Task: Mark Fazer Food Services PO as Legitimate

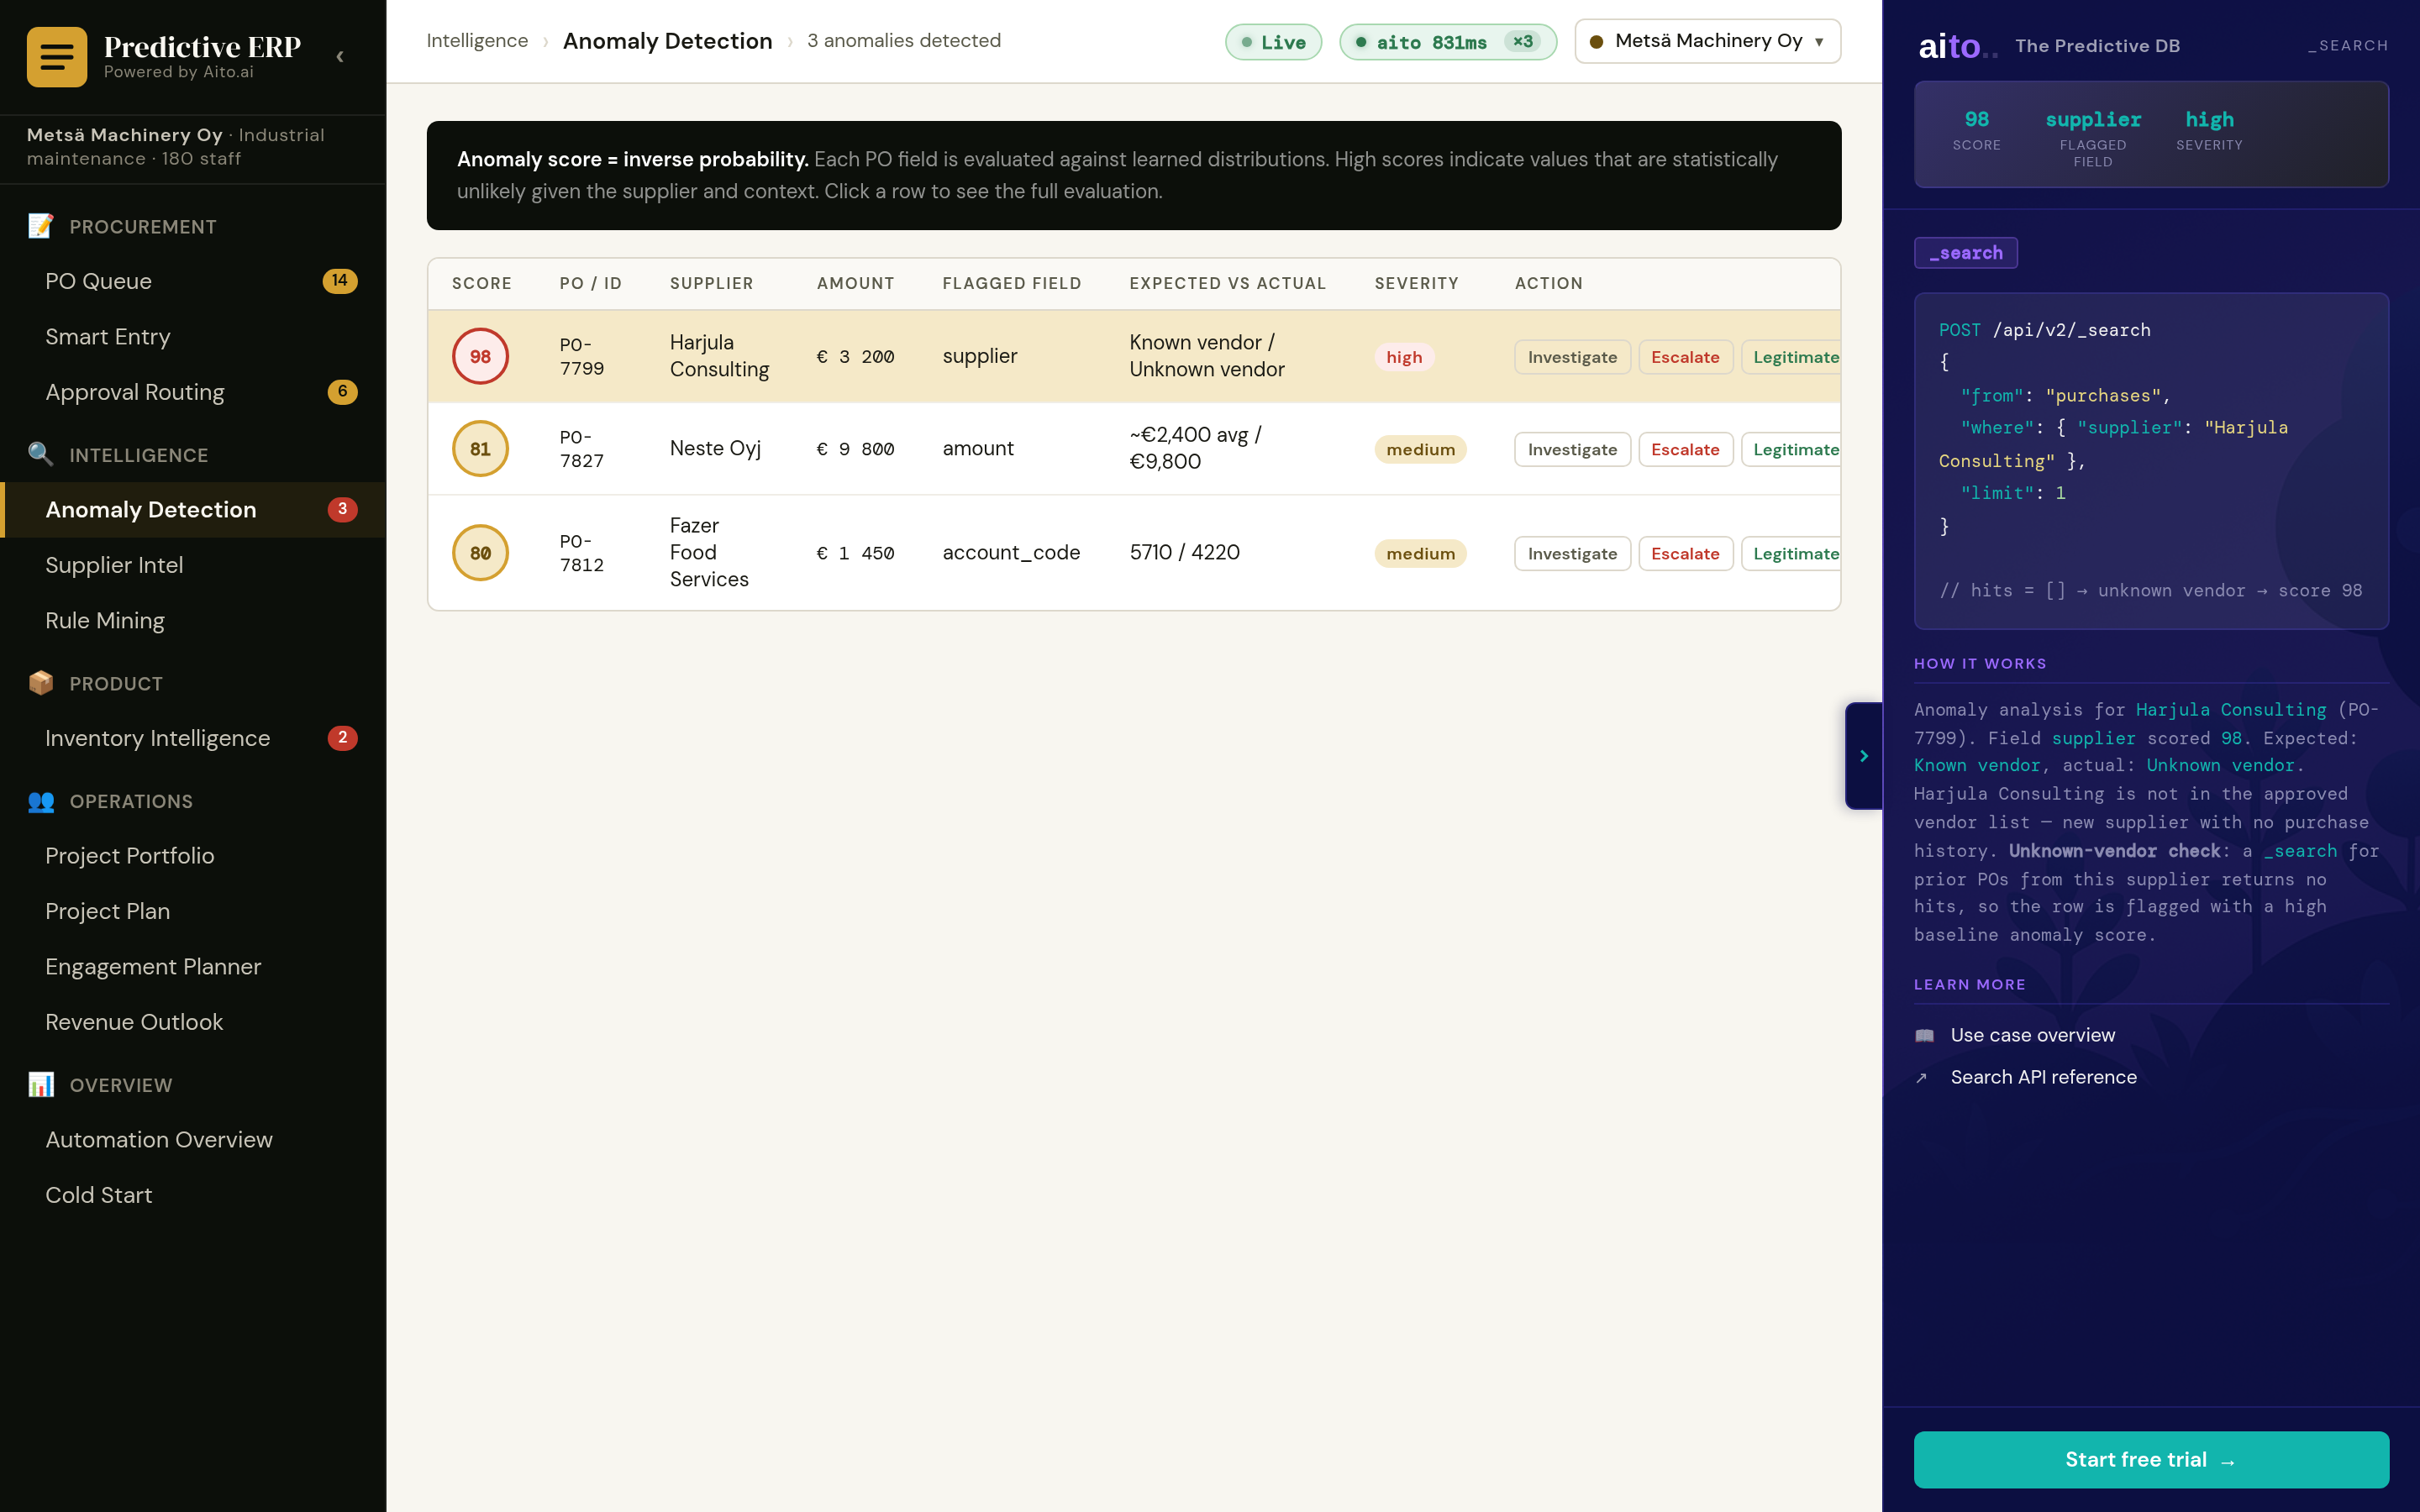Action: (1791, 554)
